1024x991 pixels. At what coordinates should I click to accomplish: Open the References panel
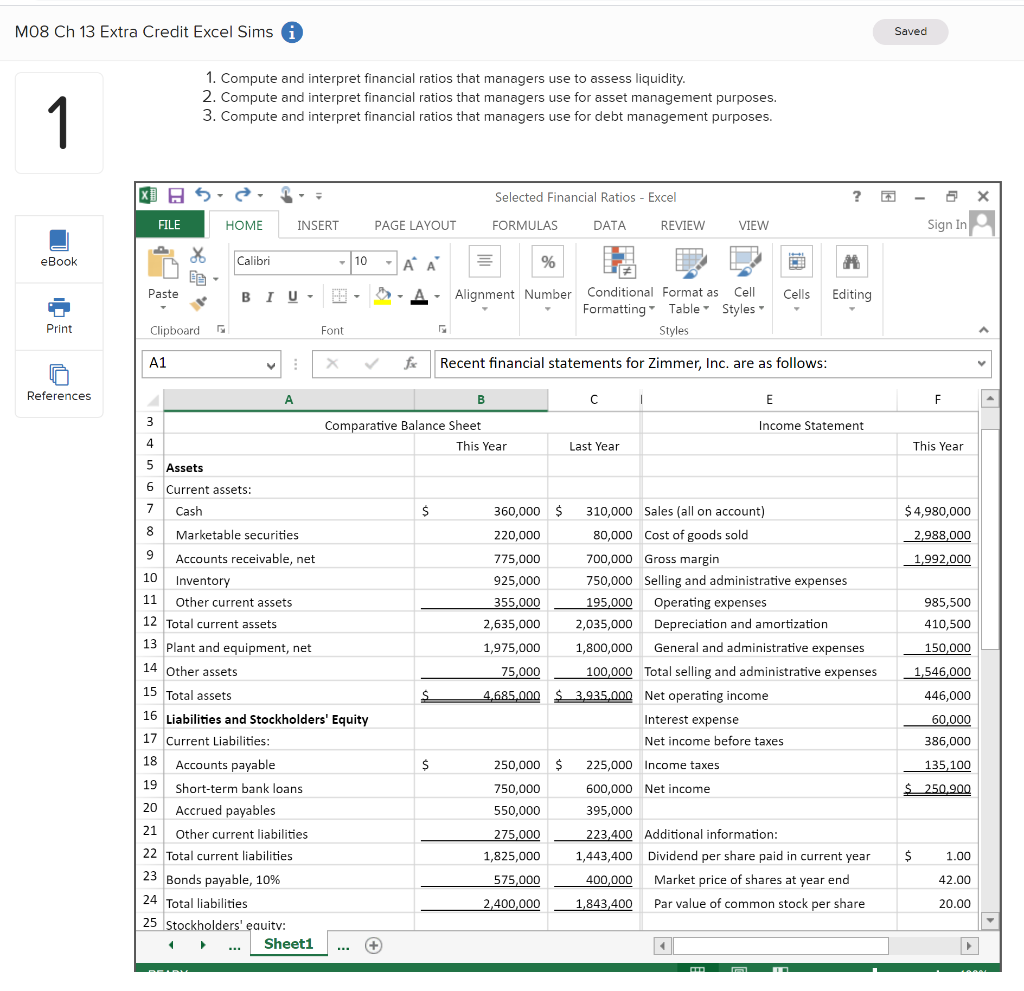pos(59,383)
